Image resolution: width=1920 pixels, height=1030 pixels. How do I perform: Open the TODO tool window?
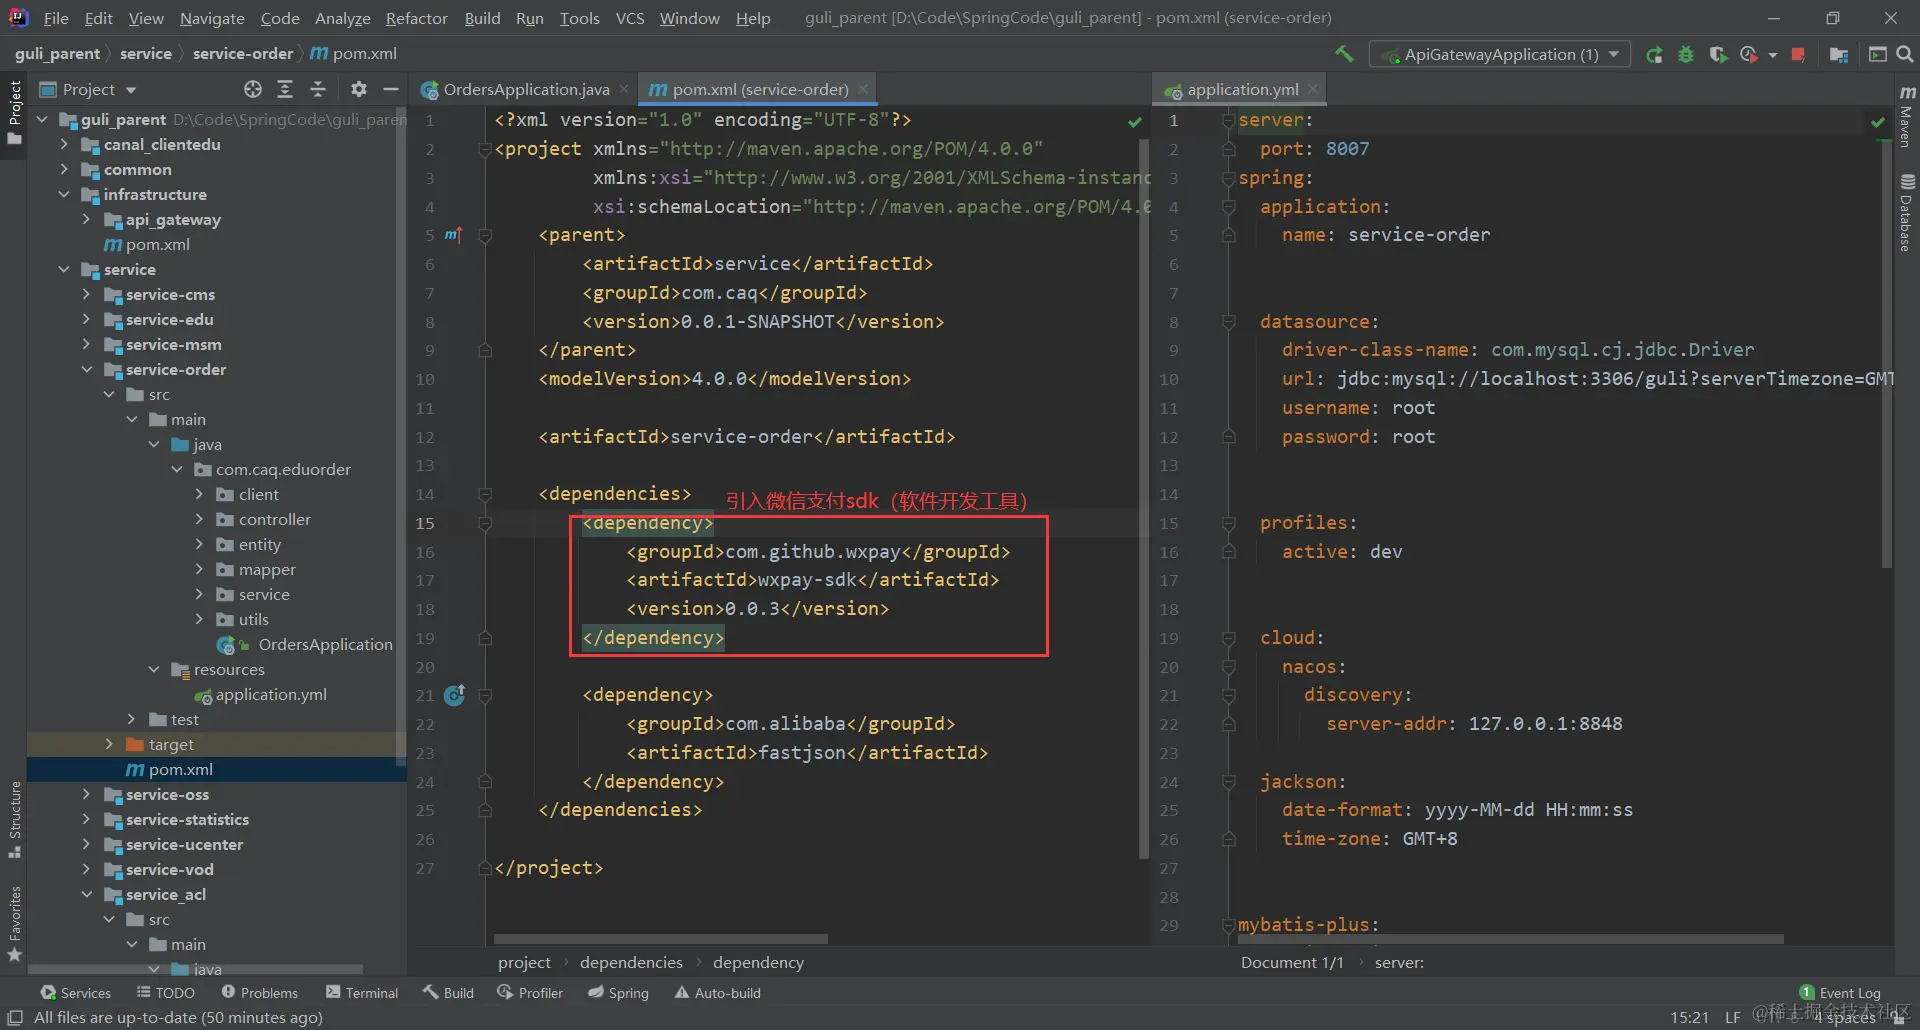click(x=166, y=993)
